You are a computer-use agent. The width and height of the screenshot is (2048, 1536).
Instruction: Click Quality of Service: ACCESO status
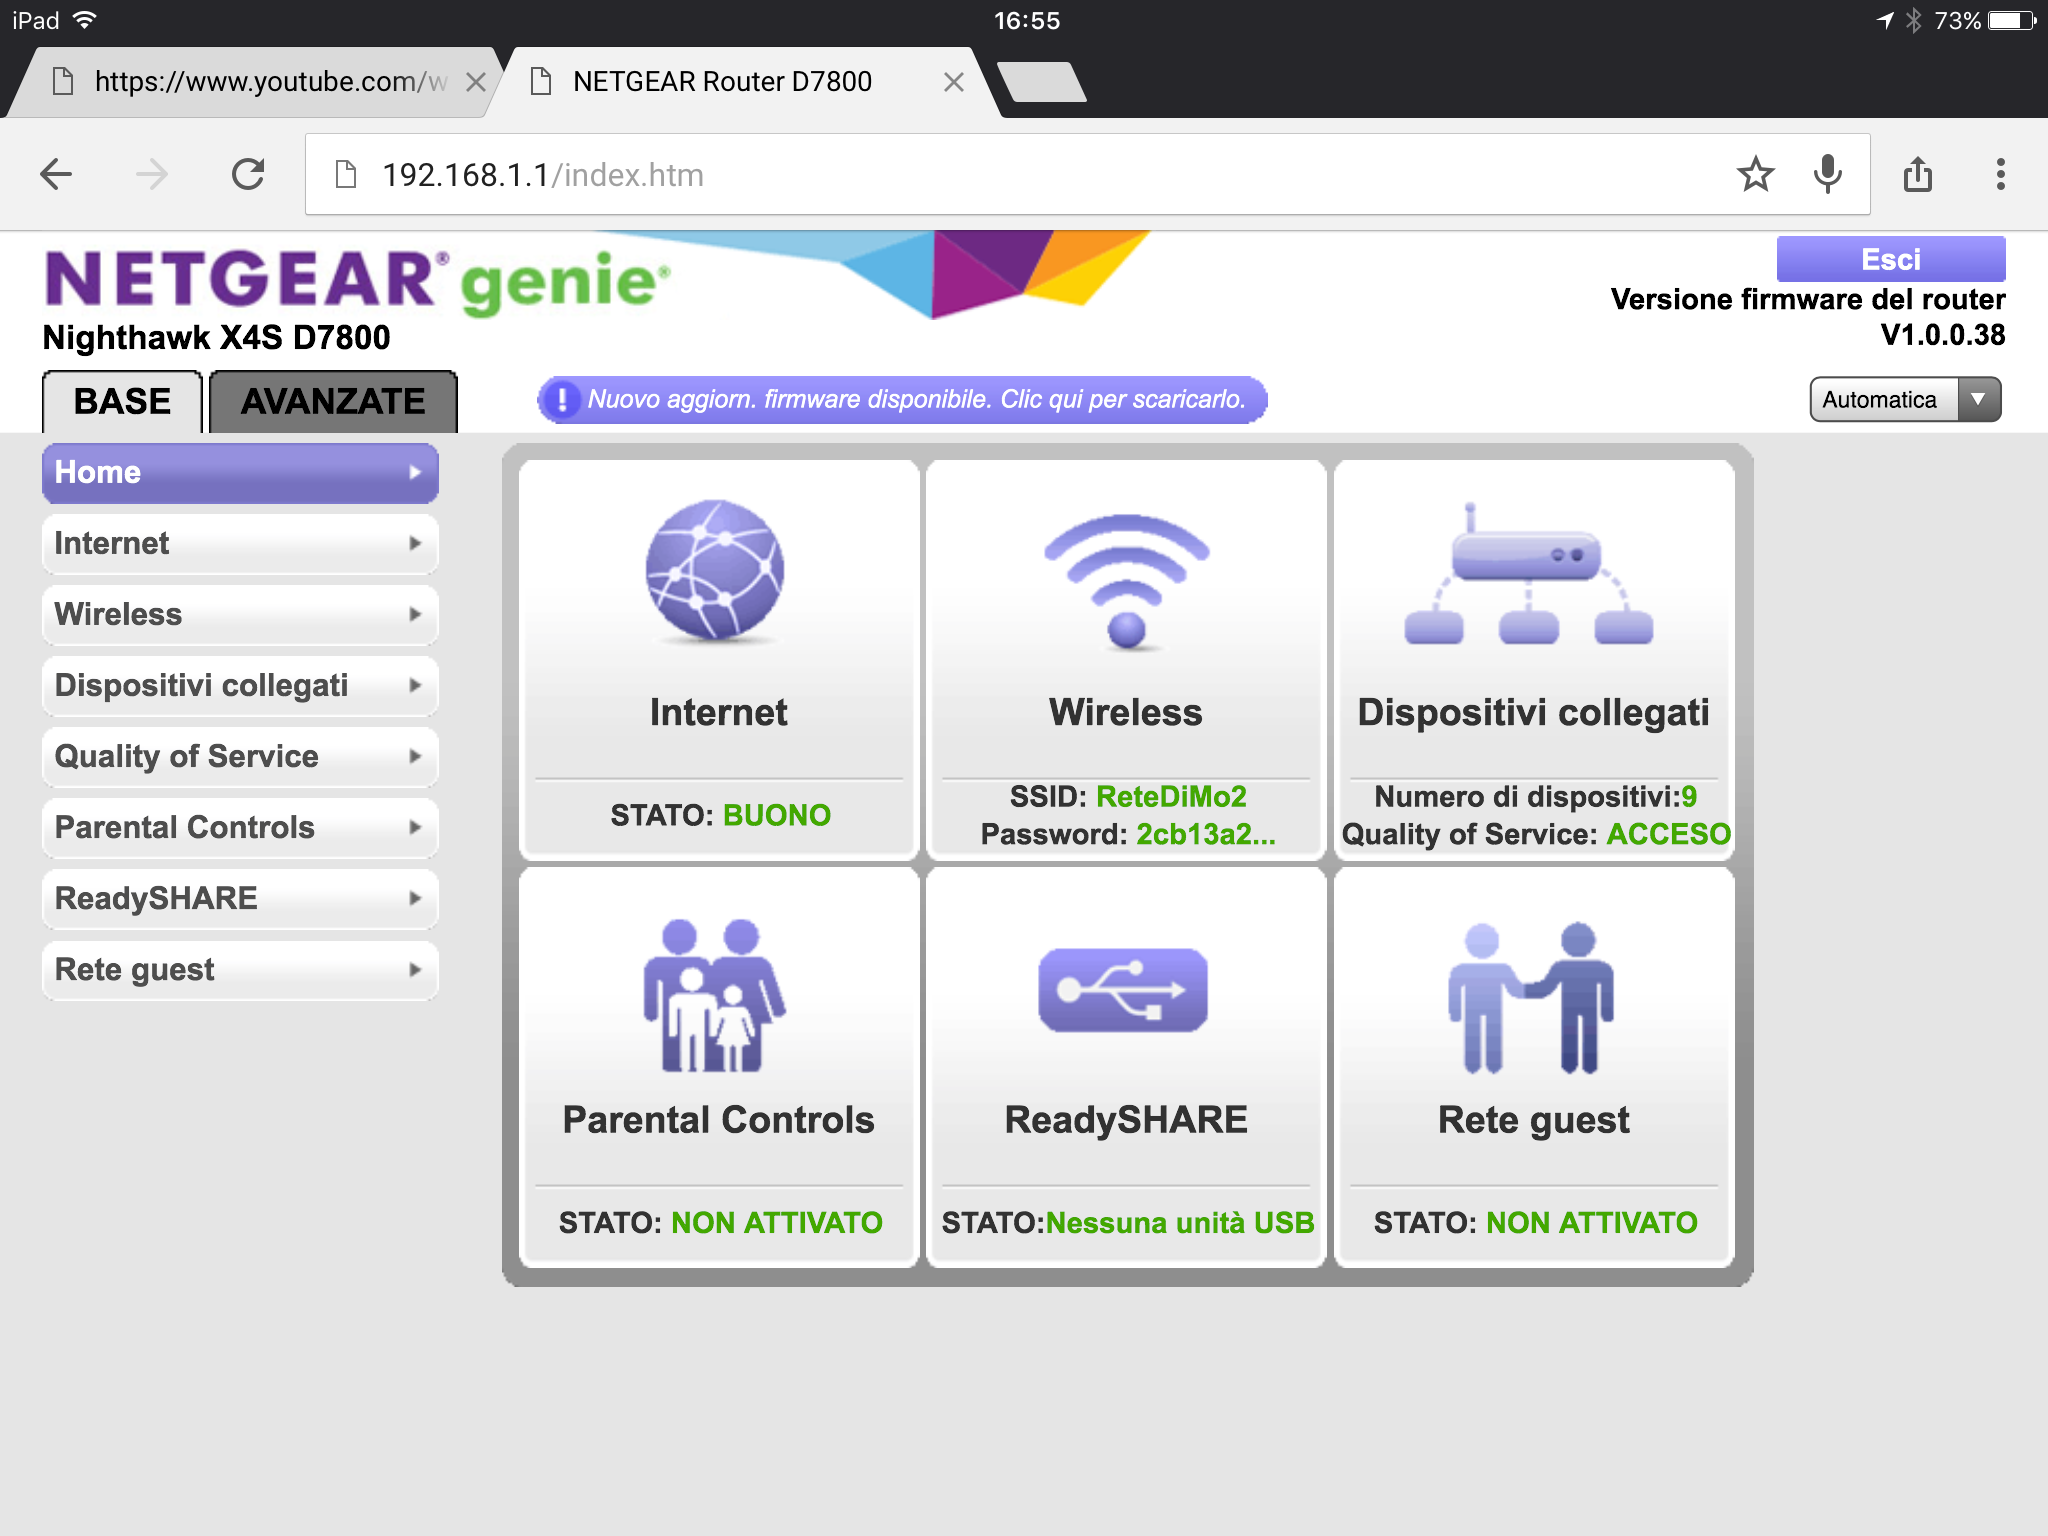1536,834
